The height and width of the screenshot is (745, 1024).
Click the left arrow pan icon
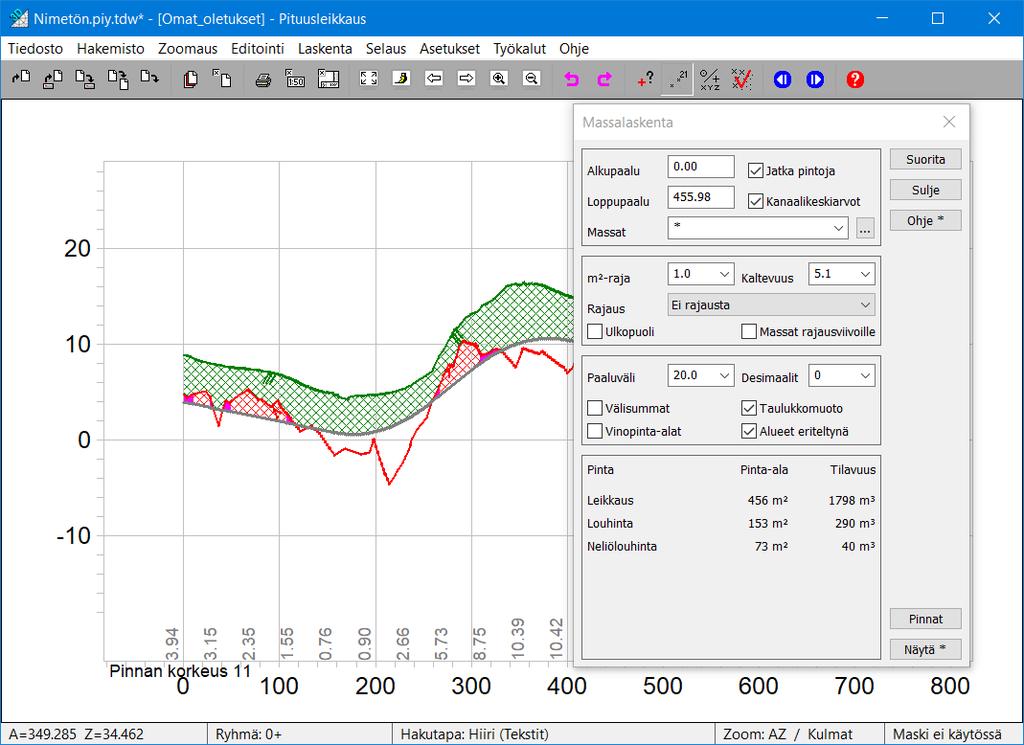click(x=434, y=79)
